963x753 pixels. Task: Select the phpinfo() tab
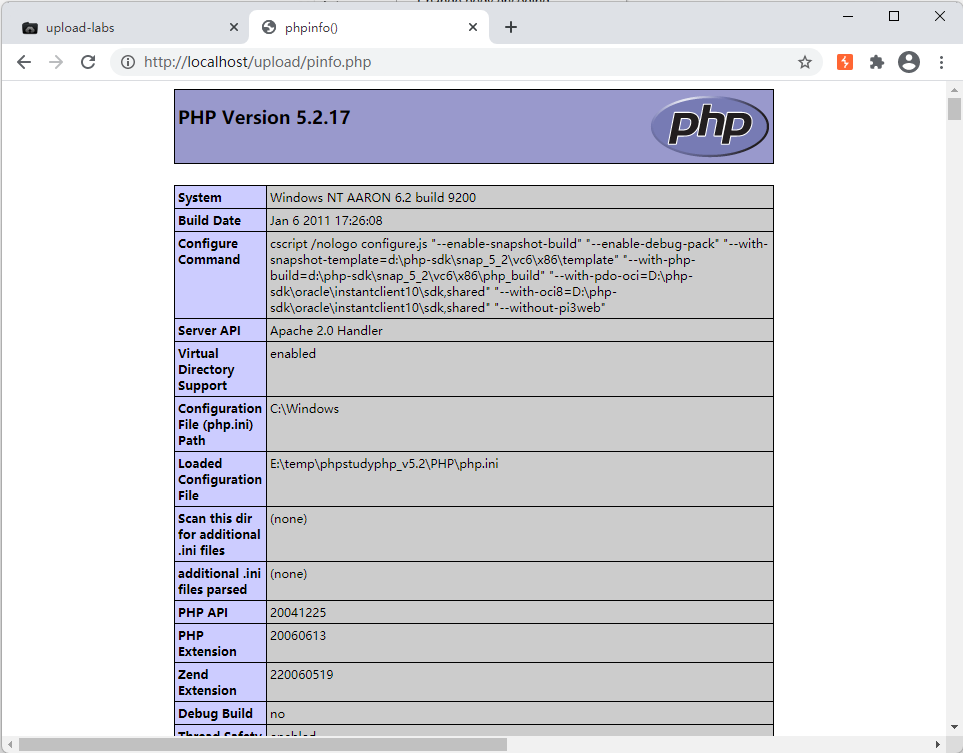[x=360, y=27]
